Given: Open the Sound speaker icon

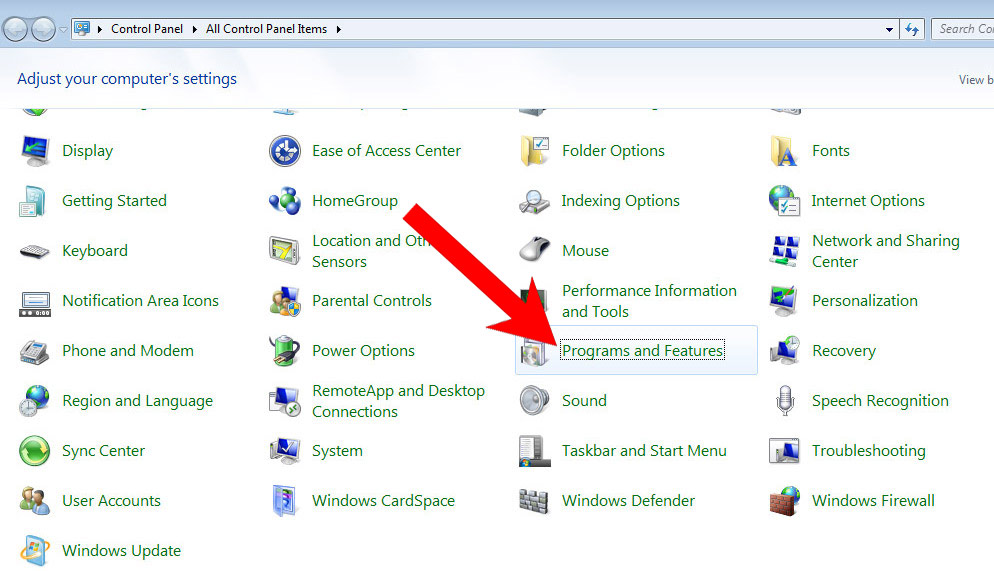Looking at the screenshot, I should tap(534, 401).
